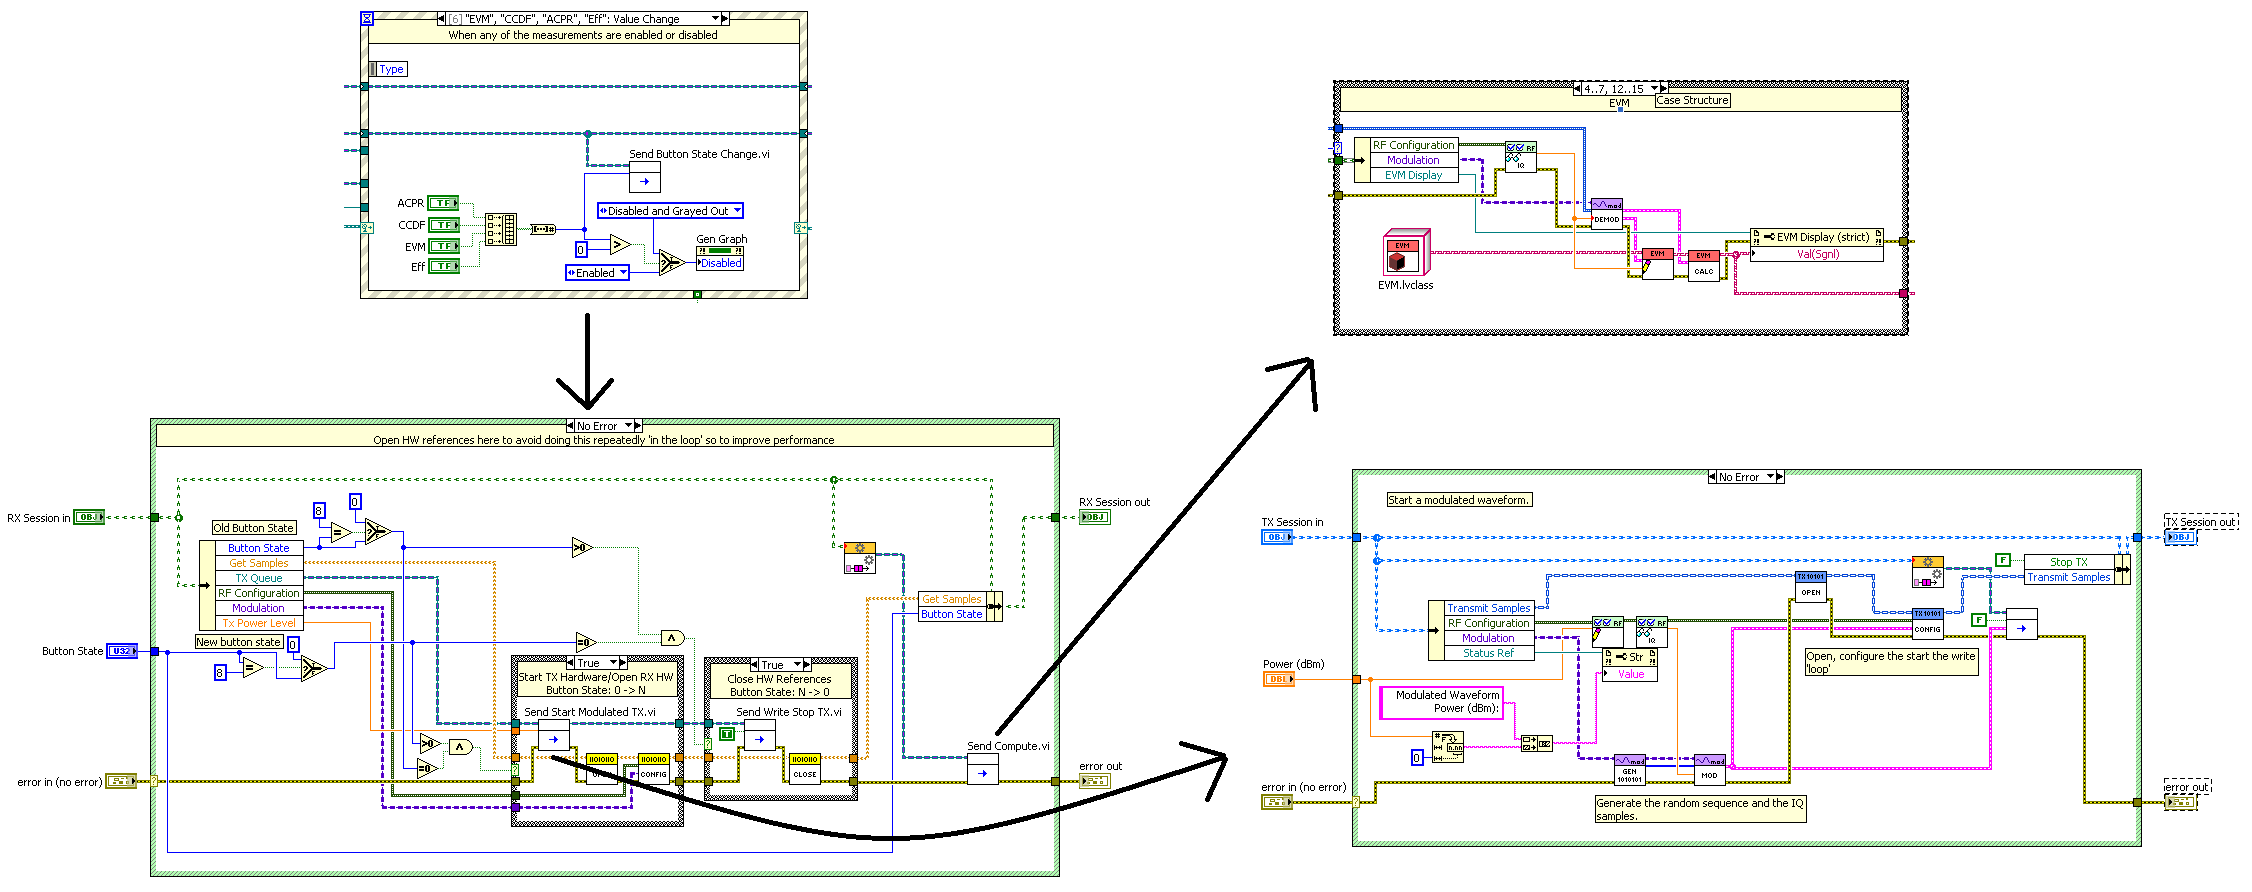The height and width of the screenshot is (892, 2252).
Task: Open the 4..7, 12..15 case selector dropdown
Action: click(x=1655, y=88)
